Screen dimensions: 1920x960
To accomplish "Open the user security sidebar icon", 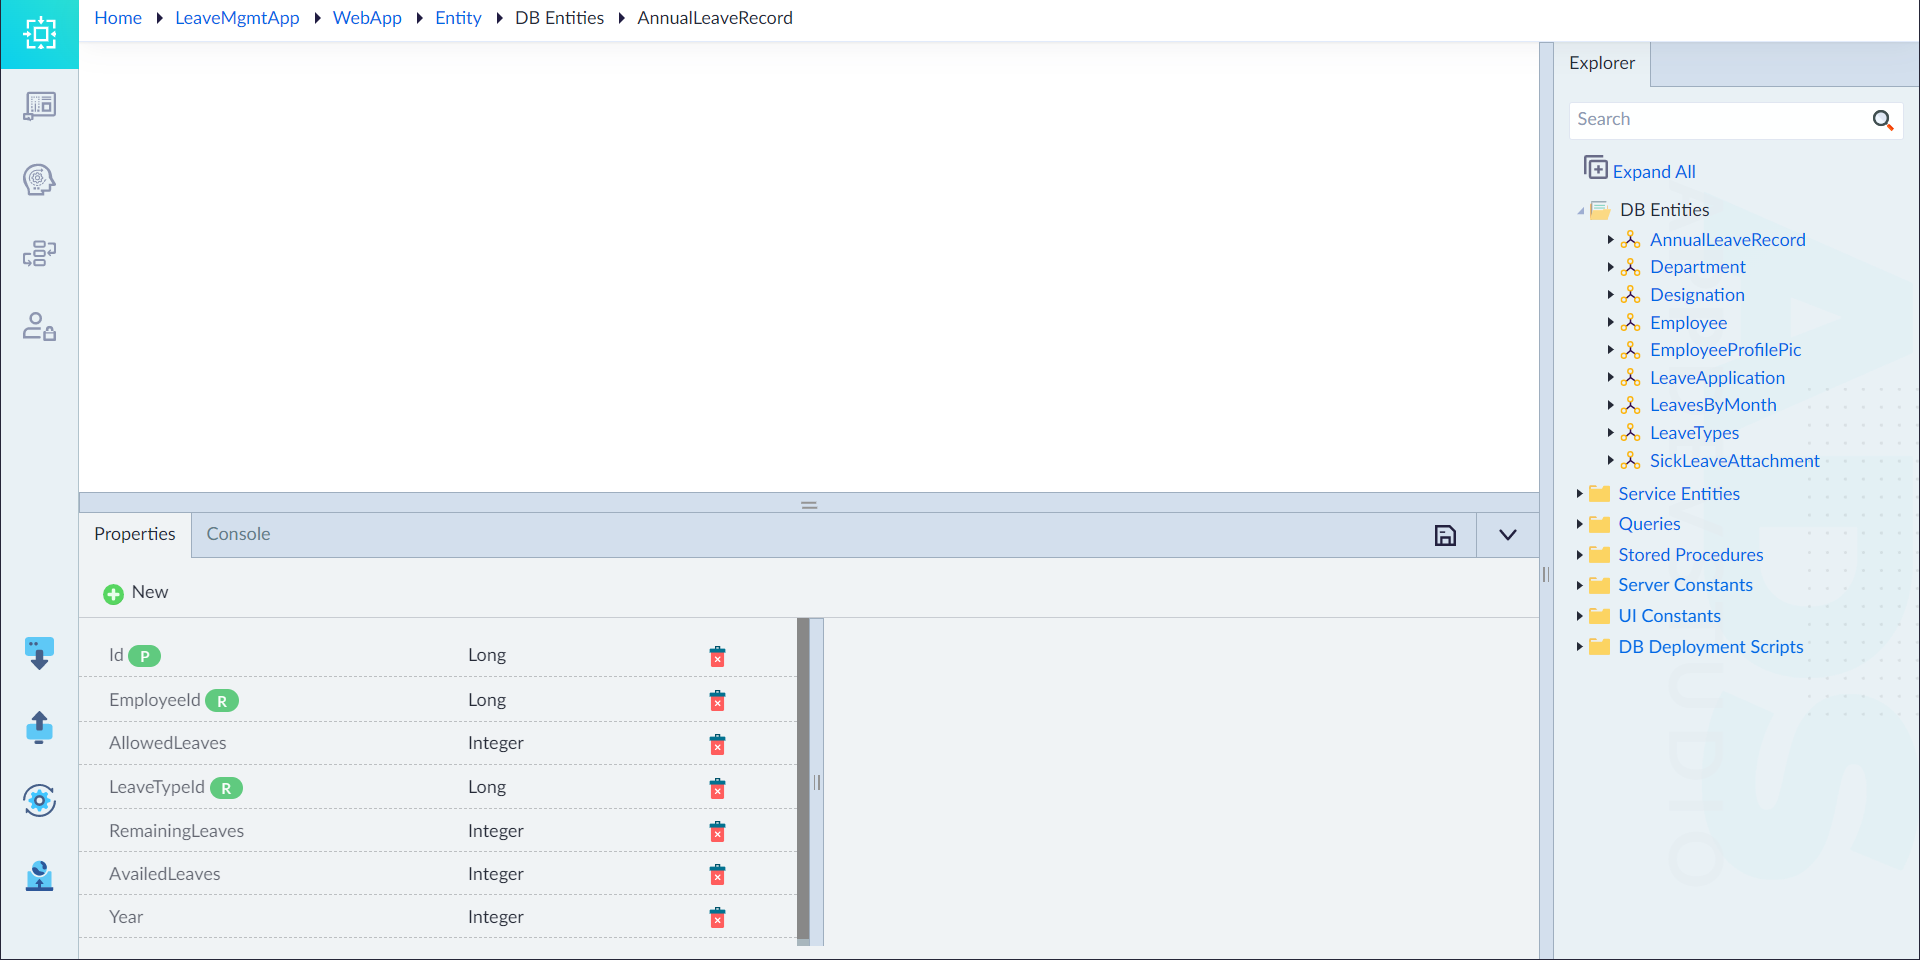I will point(39,327).
